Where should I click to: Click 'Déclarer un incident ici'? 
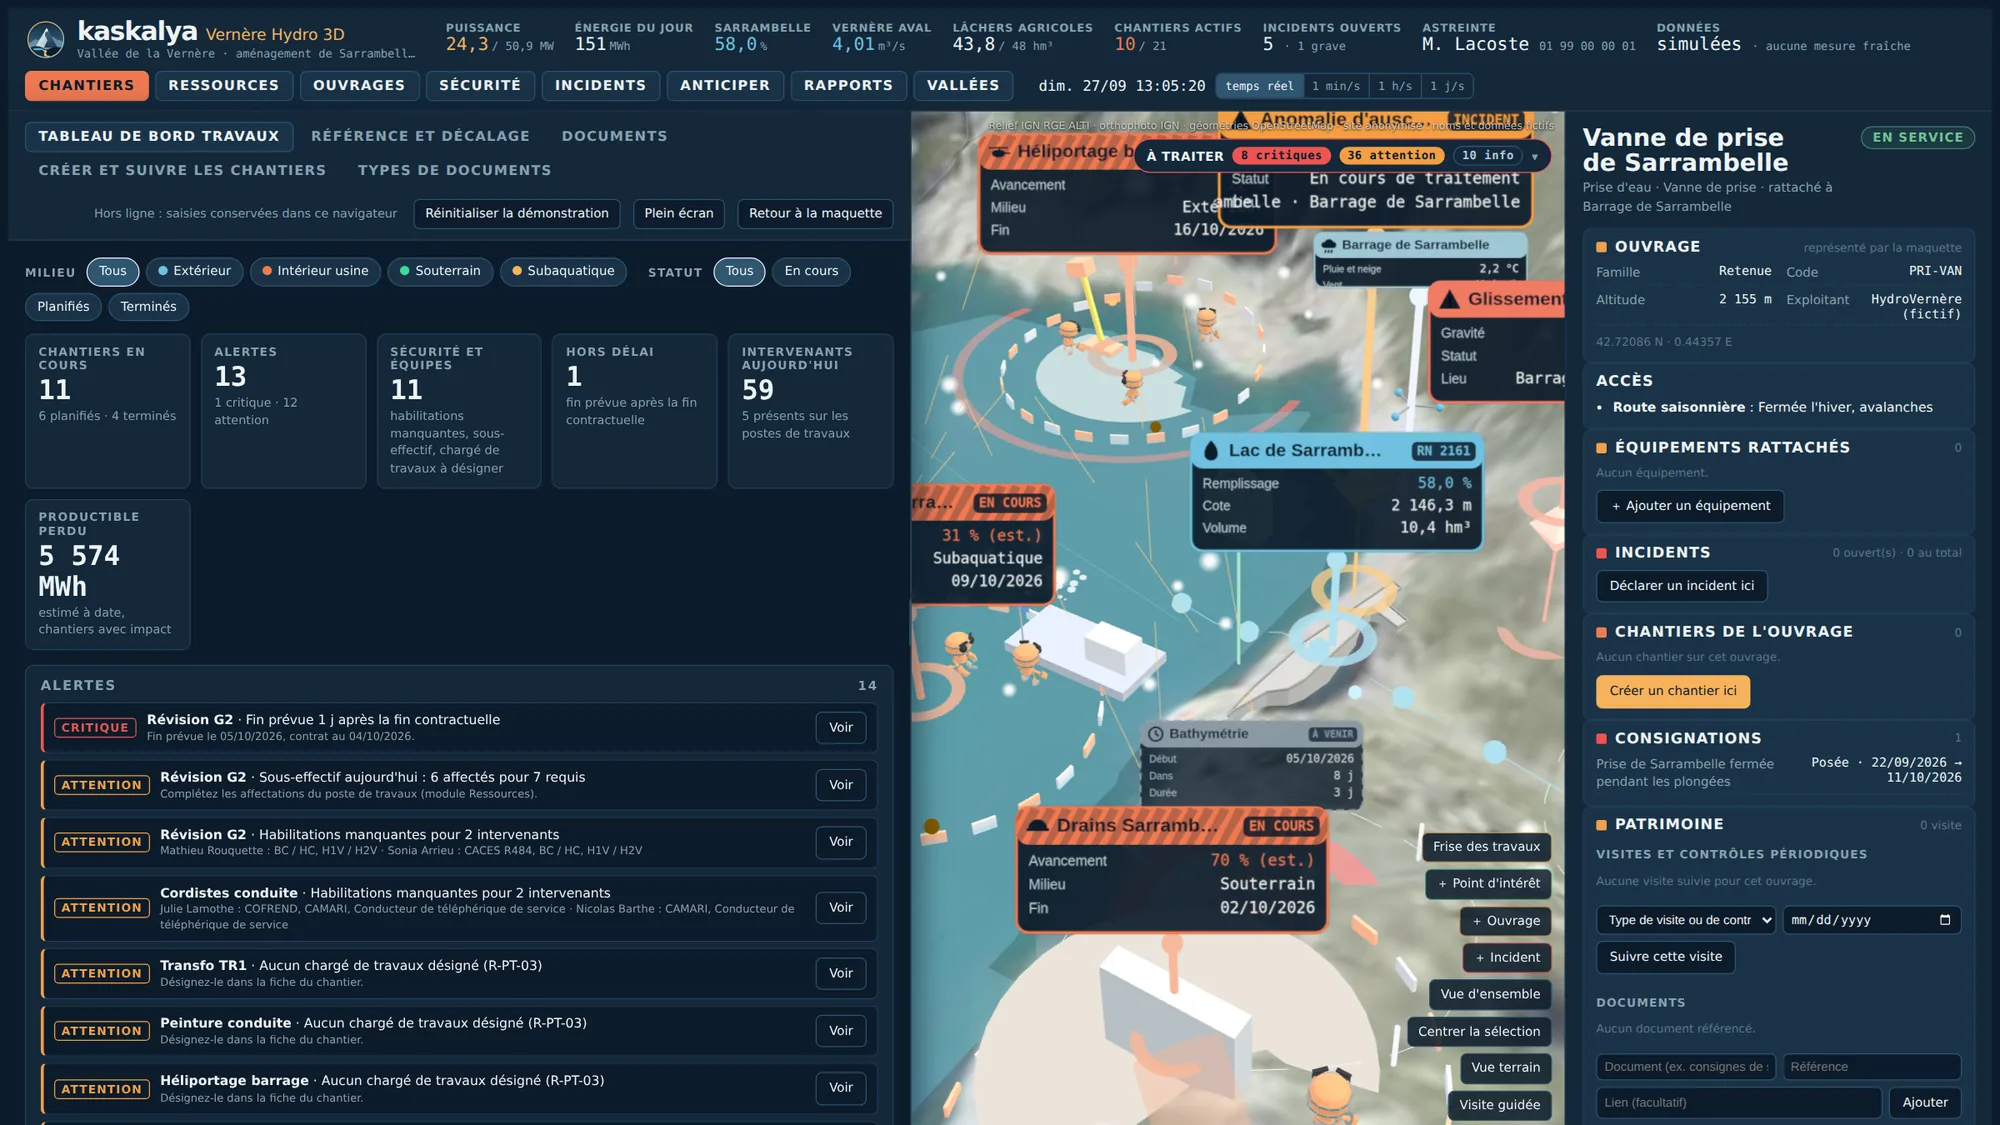[x=1682, y=586]
